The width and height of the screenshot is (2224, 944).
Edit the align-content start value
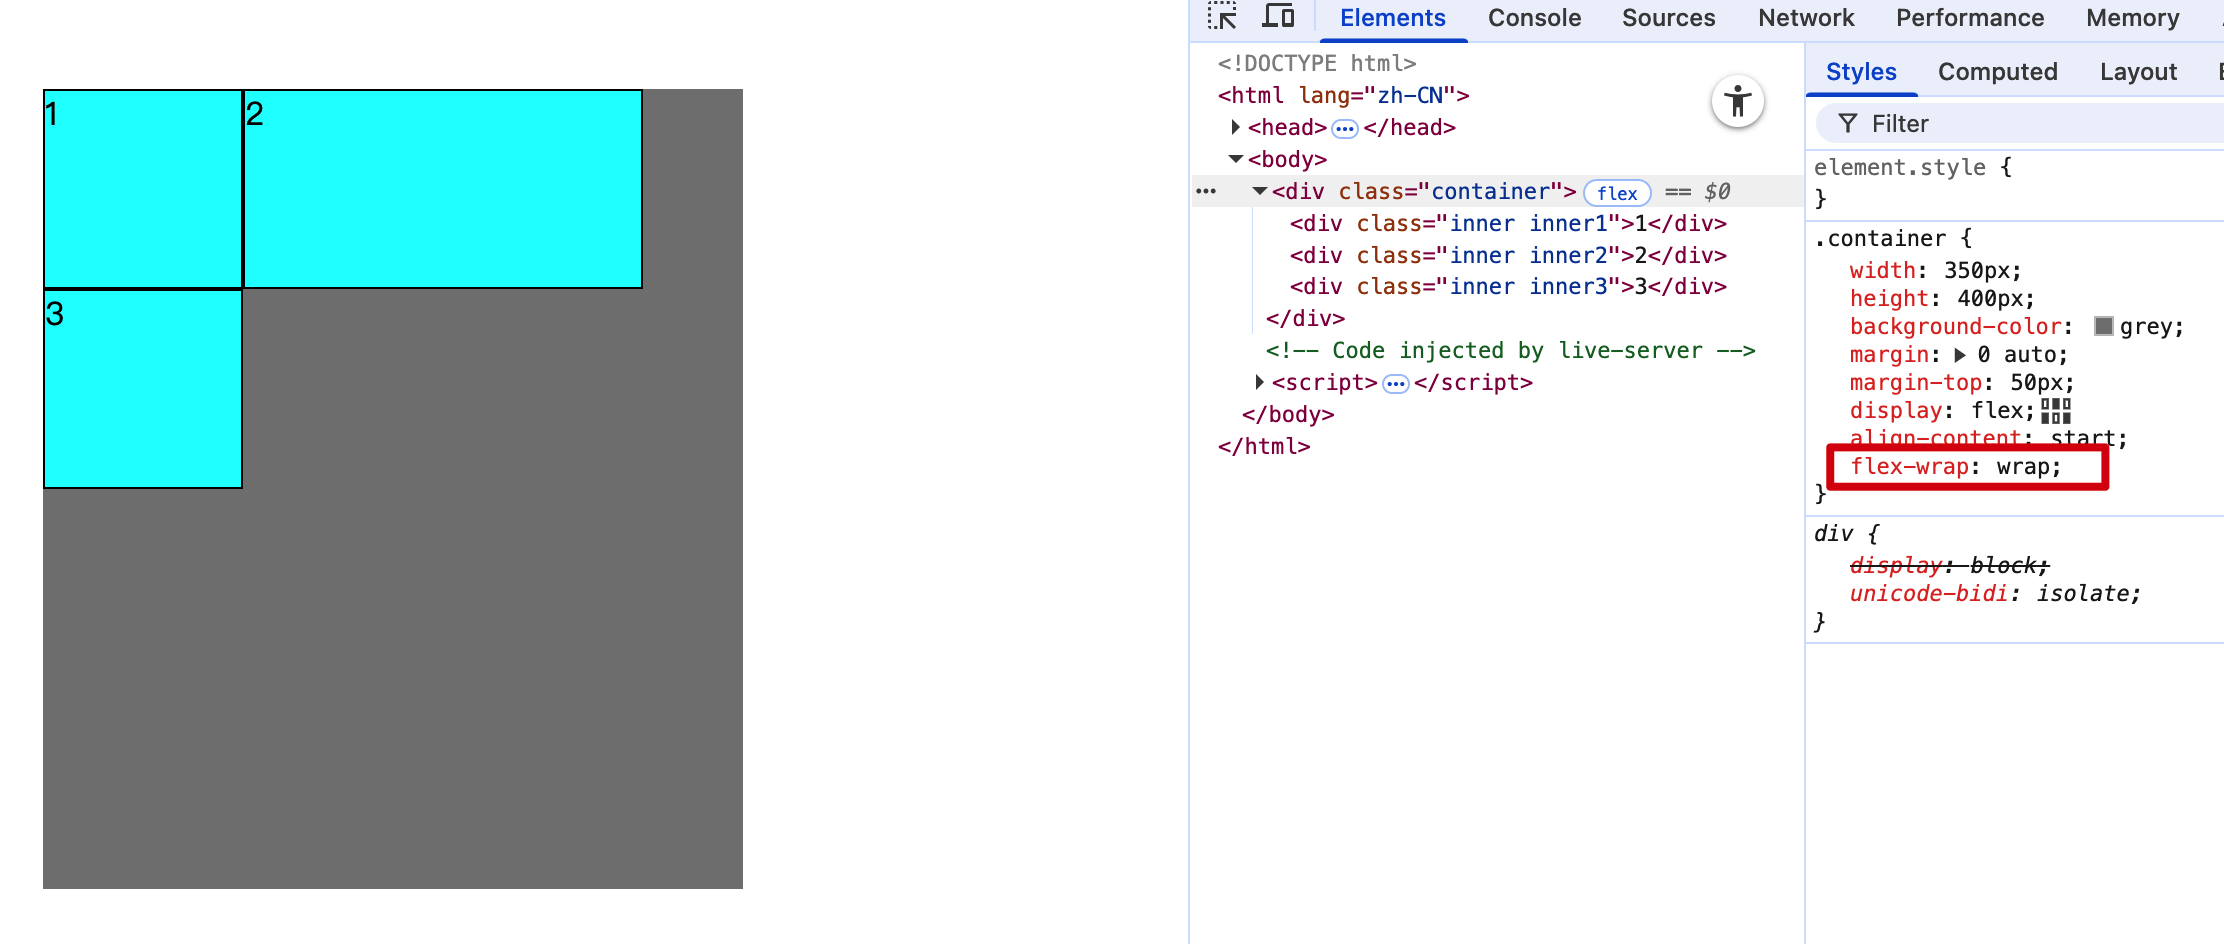(x=2083, y=438)
